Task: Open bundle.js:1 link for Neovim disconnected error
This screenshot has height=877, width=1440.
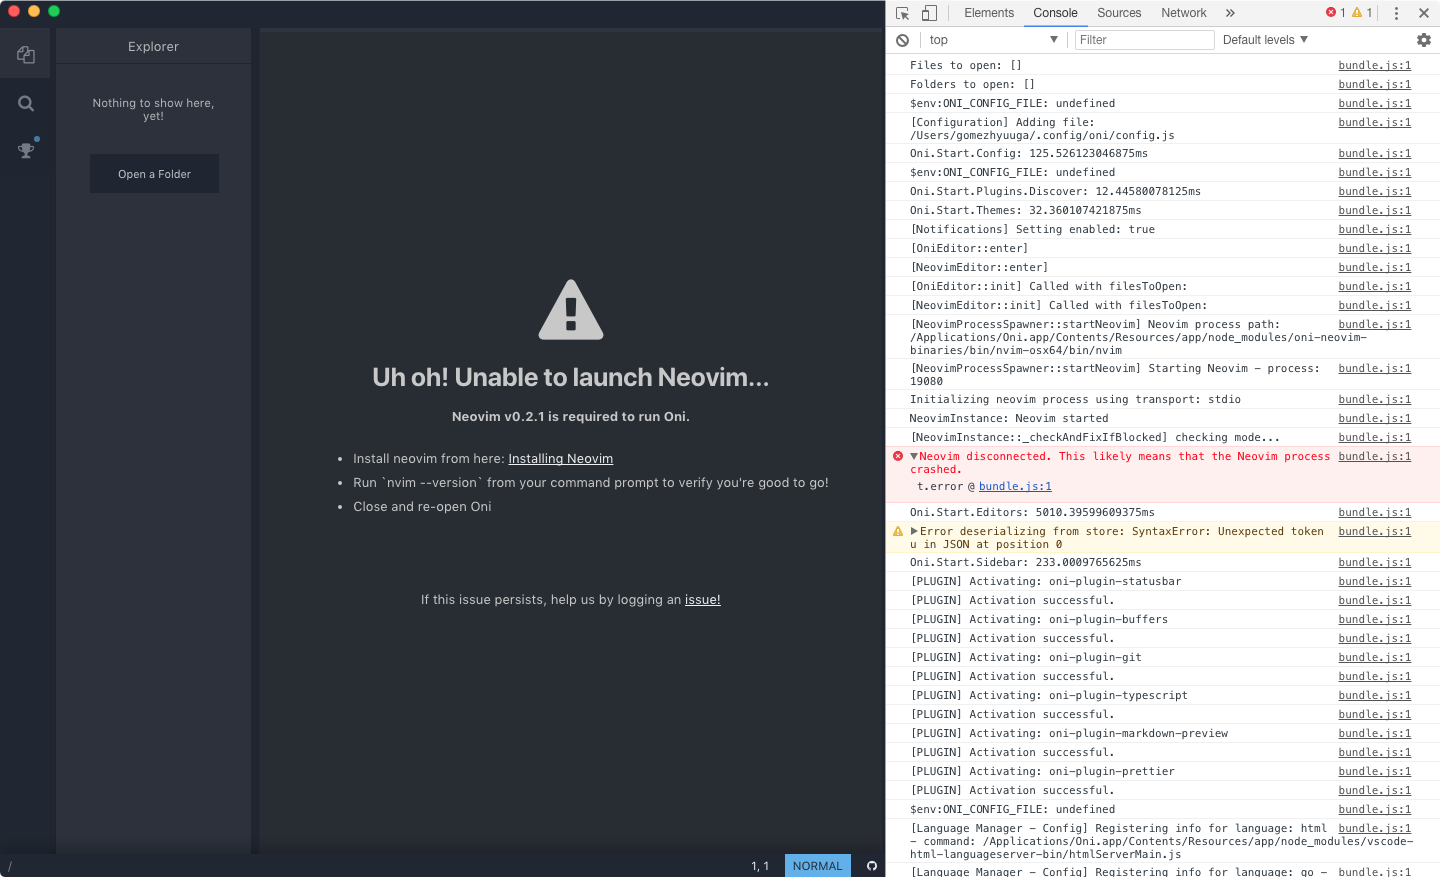Action: click(x=1375, y=457)
